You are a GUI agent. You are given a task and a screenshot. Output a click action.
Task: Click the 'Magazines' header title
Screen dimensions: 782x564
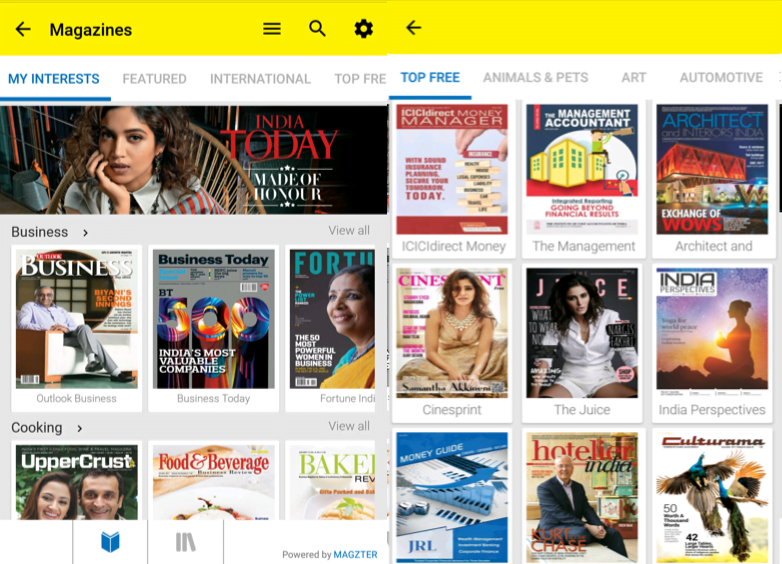91,30
